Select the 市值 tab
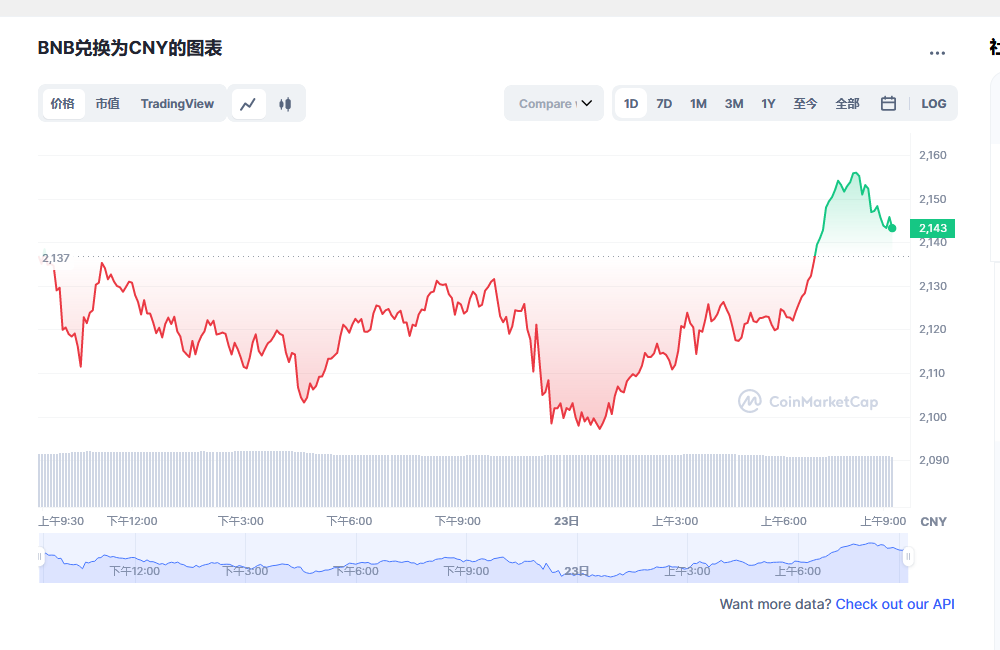Image resolution: width=1000 pixels, height=650 pixels. click(108, 103)
